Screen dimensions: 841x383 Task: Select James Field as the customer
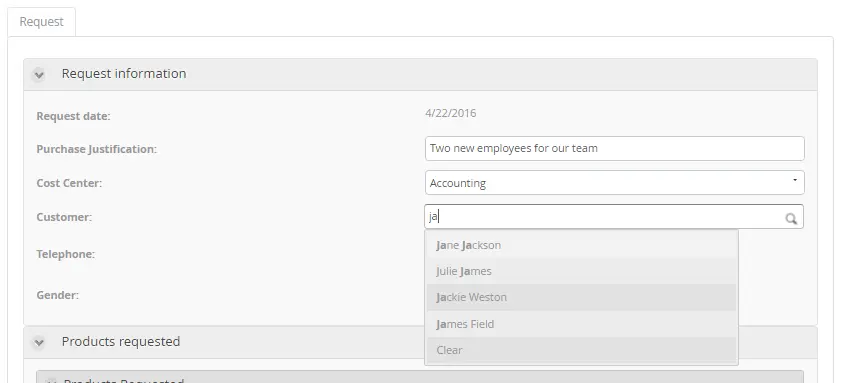[581, 324]
